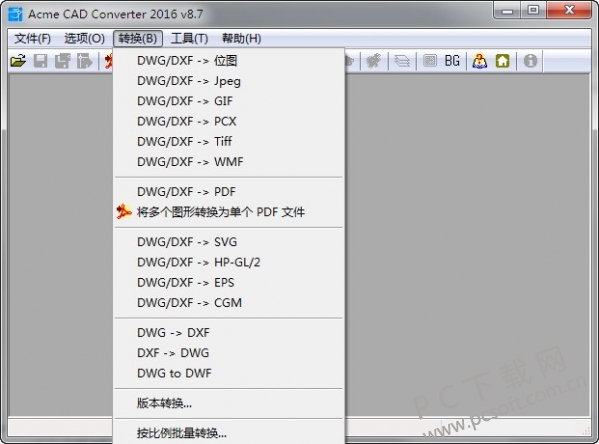Click the save floppy disk icon
This screenshot has height=444, width=599.
tap(40, 61)
